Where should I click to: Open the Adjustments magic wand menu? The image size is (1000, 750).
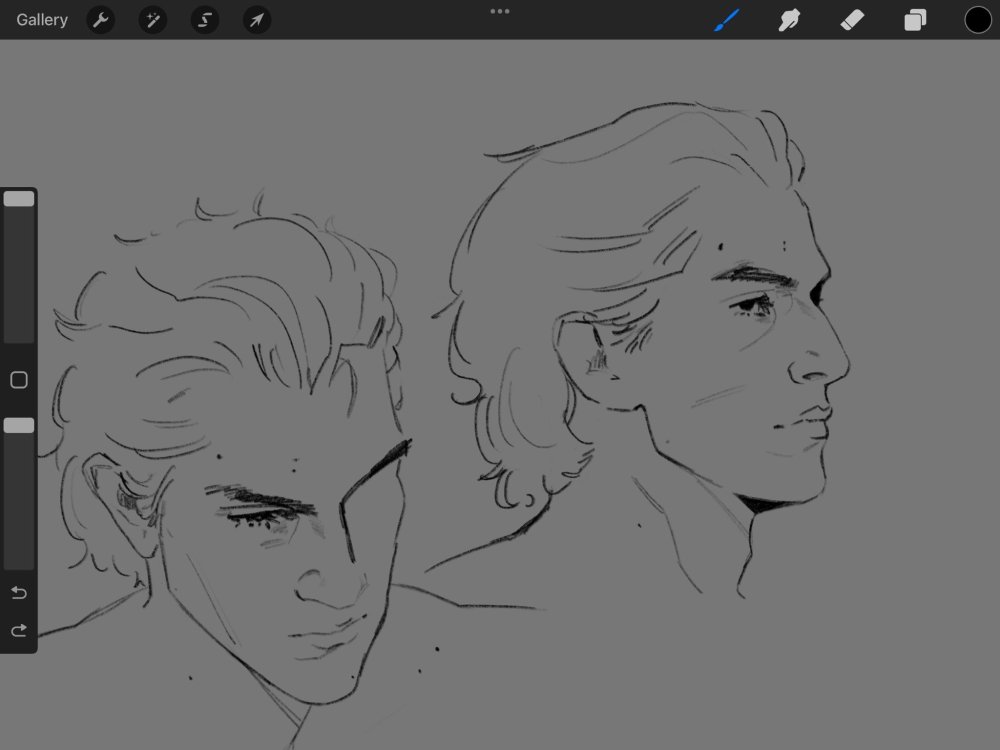(x=153, y=20)
